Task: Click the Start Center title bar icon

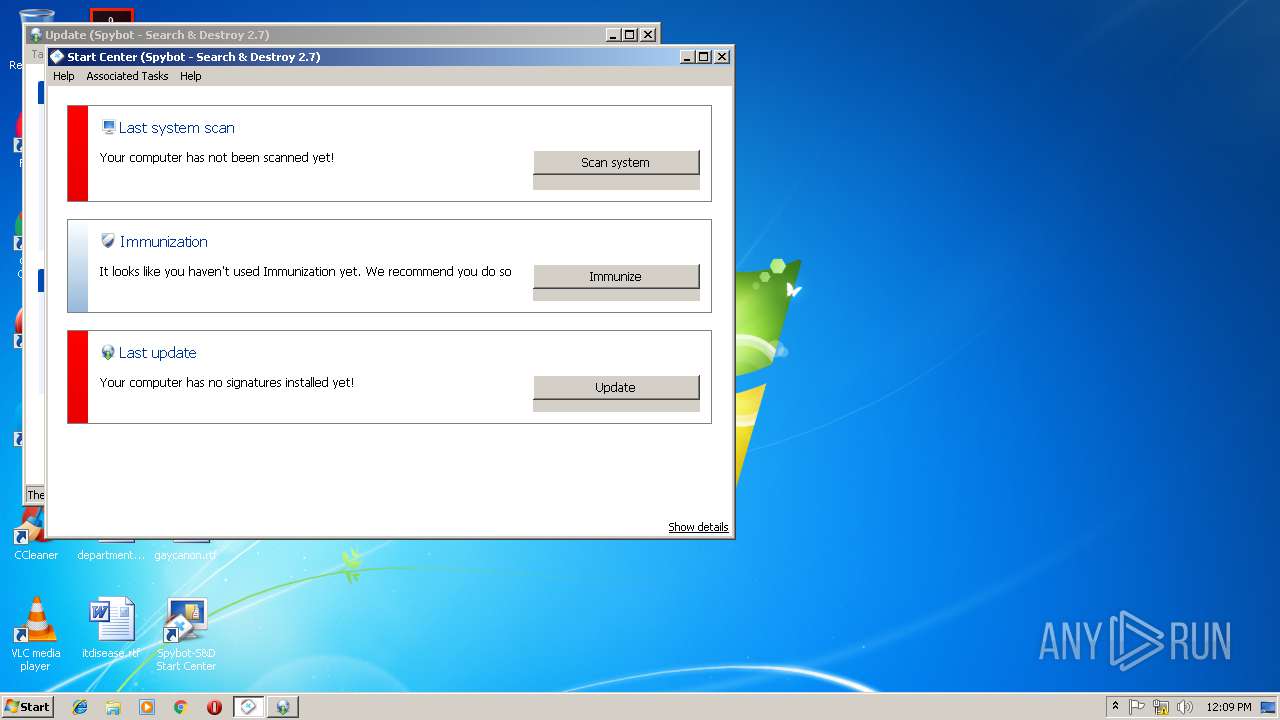Action: 58,57
